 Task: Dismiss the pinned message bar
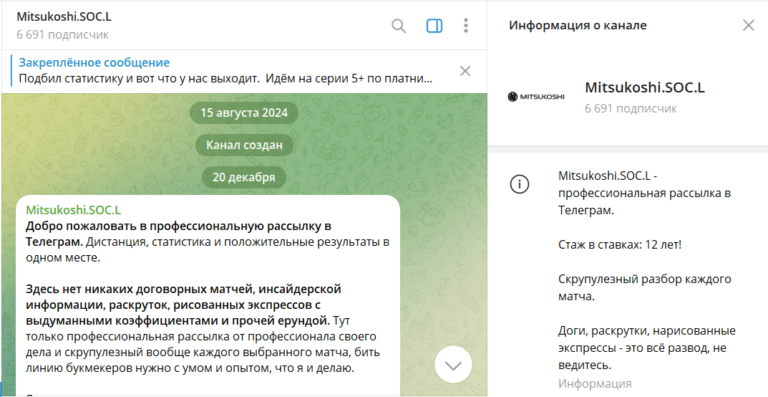click(x=465, y=71)
